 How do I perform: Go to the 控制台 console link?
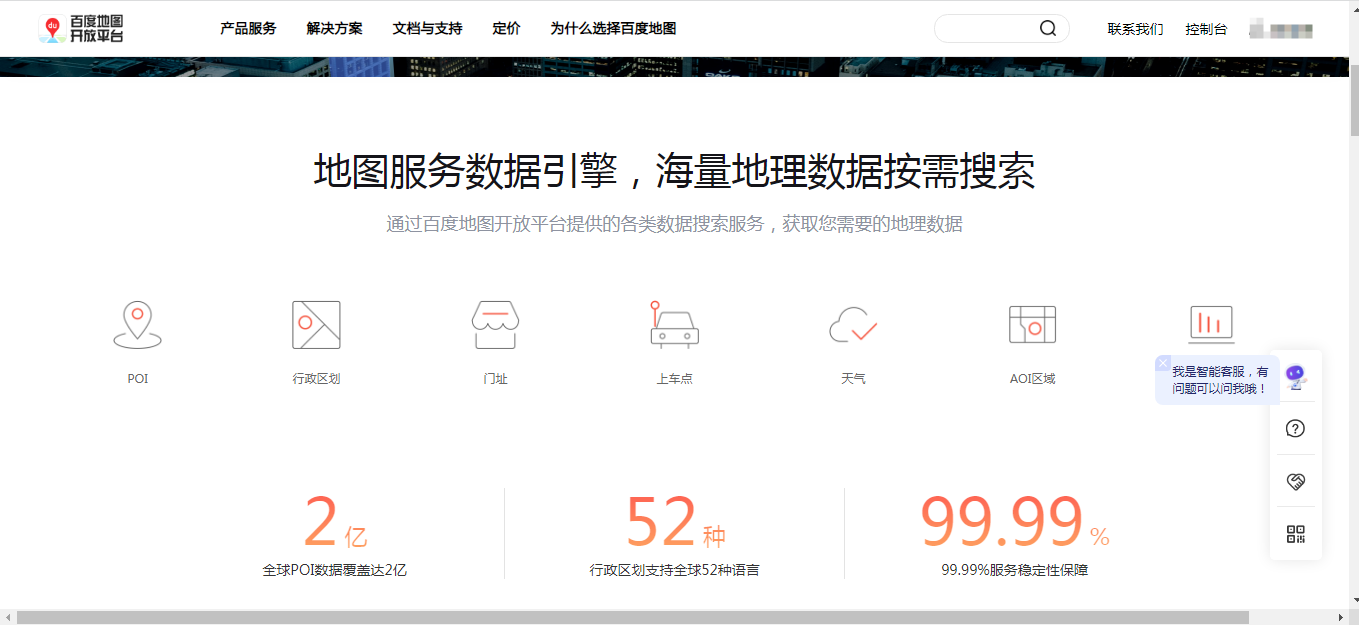pyautogui.click(x=1206, y=29)
